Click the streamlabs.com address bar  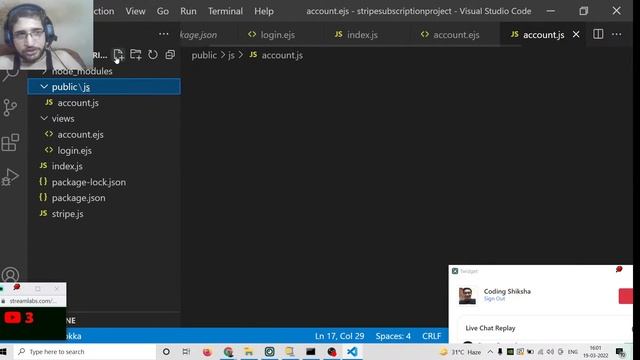33,301
